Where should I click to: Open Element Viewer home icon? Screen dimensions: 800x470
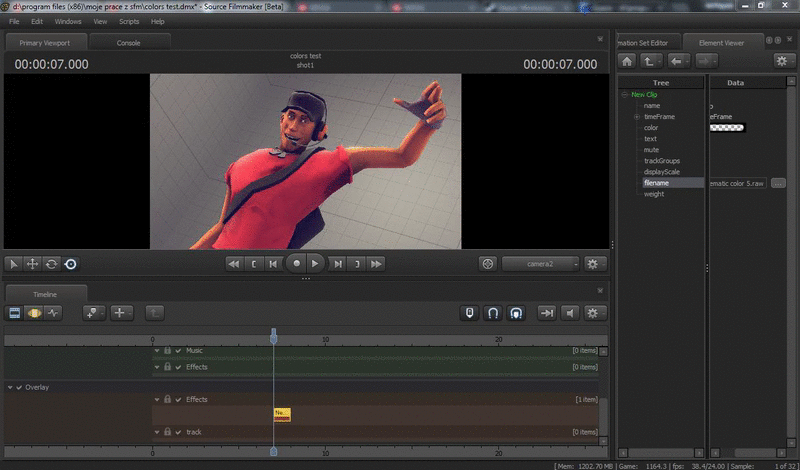click(627, 61)
